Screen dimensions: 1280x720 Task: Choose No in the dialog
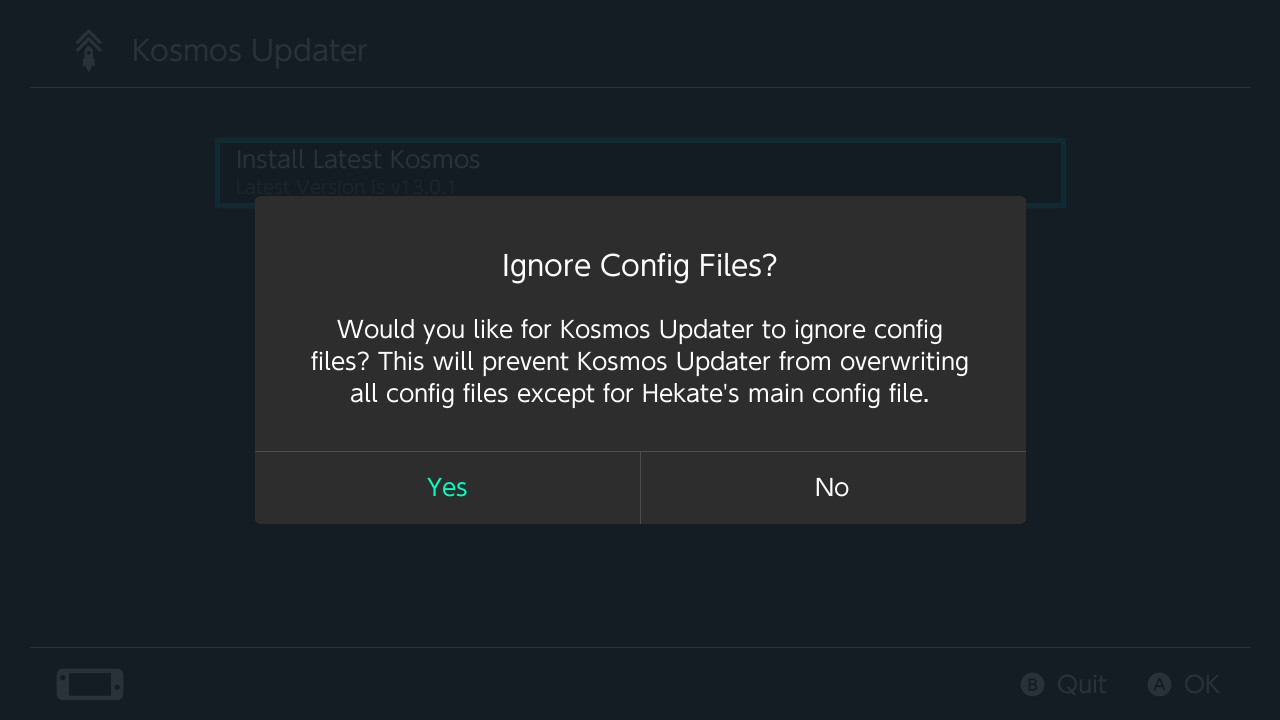pos(832,487)
